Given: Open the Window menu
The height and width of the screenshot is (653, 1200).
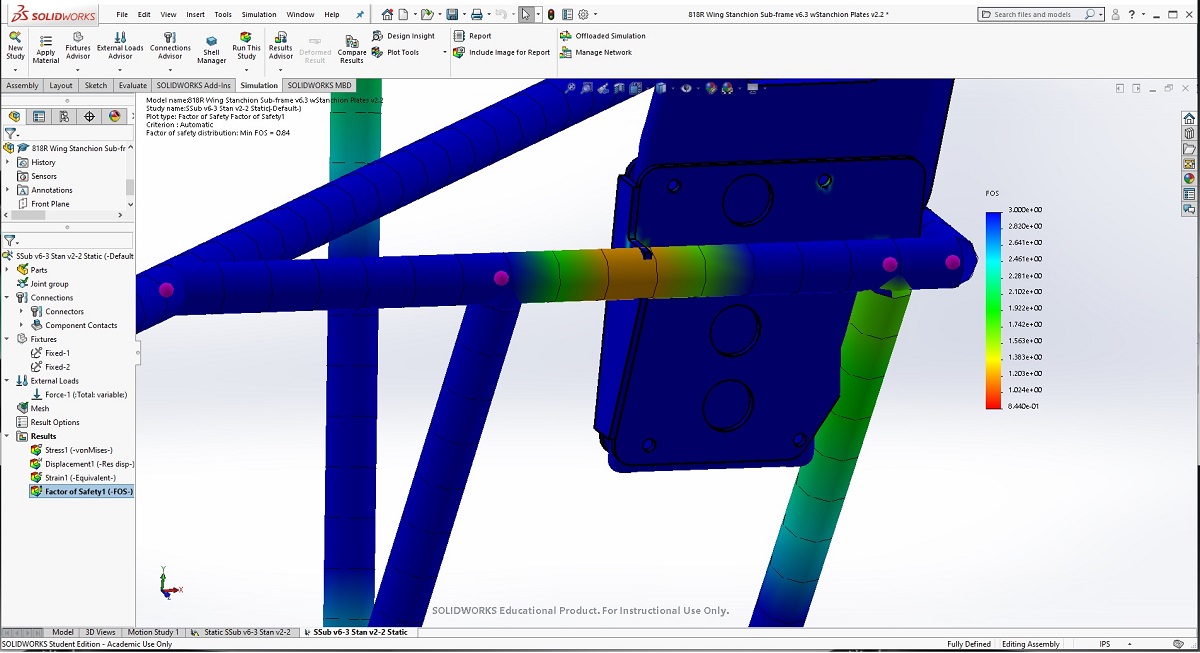Looking at the screenshot, I should [x=300, y=15].
